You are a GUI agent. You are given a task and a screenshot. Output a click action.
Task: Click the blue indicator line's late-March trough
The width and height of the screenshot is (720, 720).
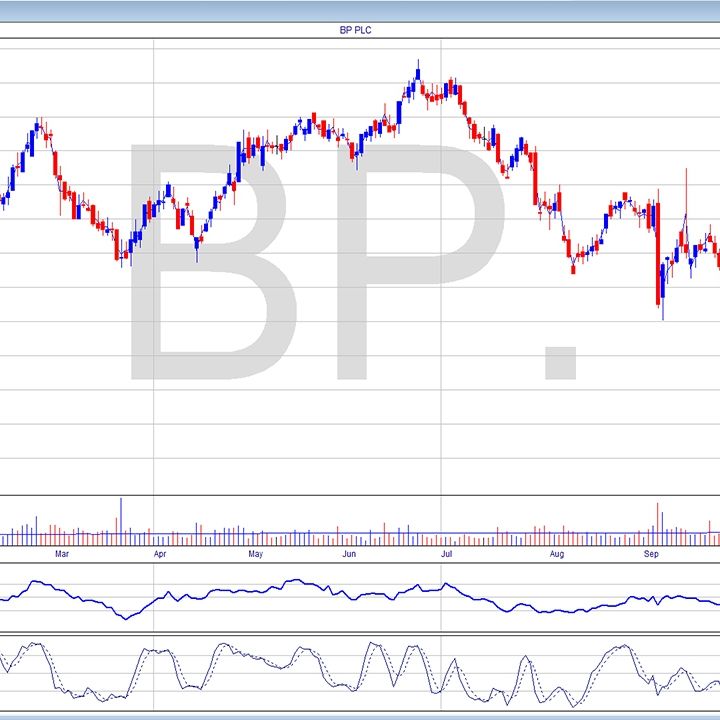[x=125, y=618]
